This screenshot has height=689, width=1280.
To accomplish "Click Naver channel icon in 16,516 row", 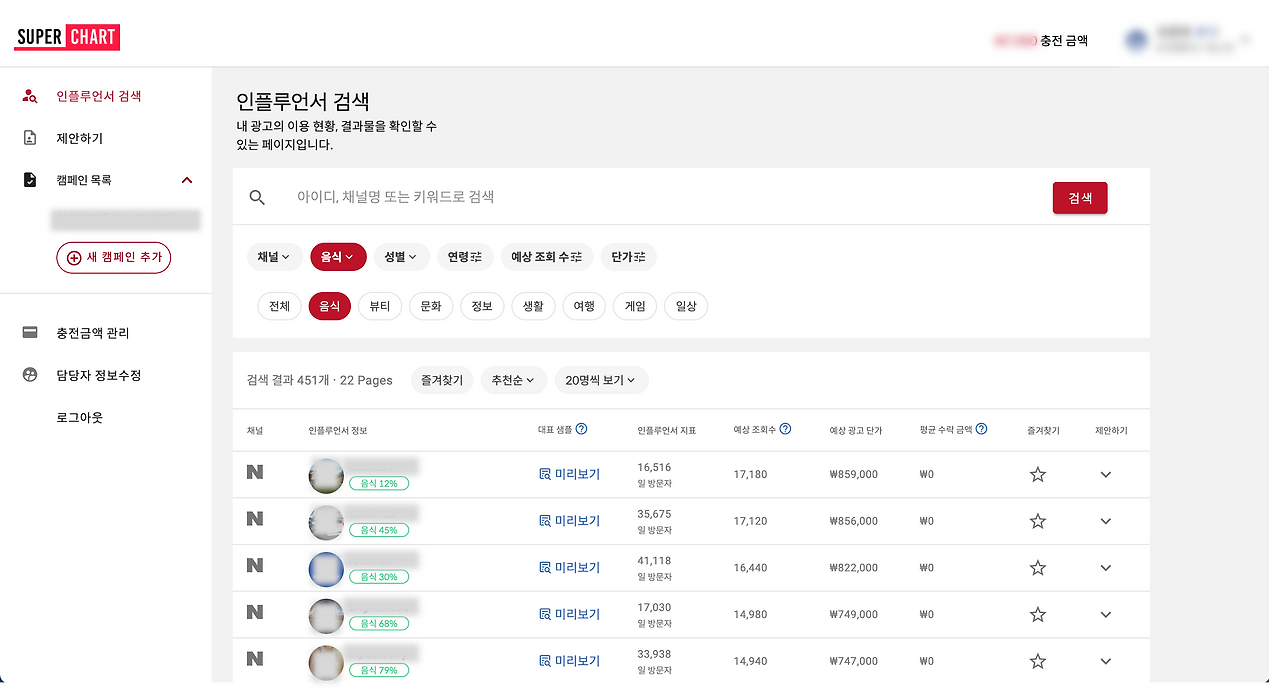I will coord(255,472).
